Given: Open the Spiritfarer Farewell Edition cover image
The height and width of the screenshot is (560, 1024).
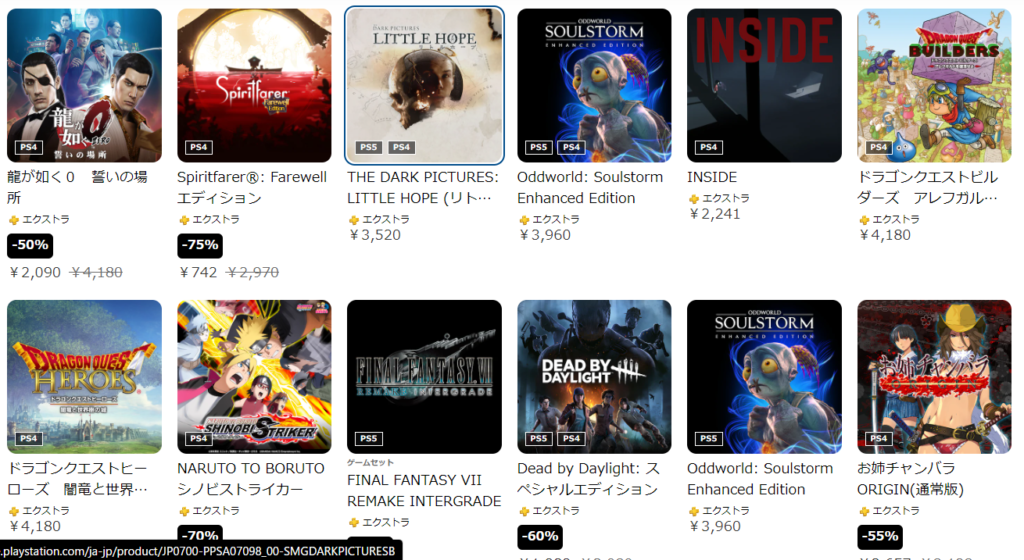Looking at the screenshot, I should 254,86.
